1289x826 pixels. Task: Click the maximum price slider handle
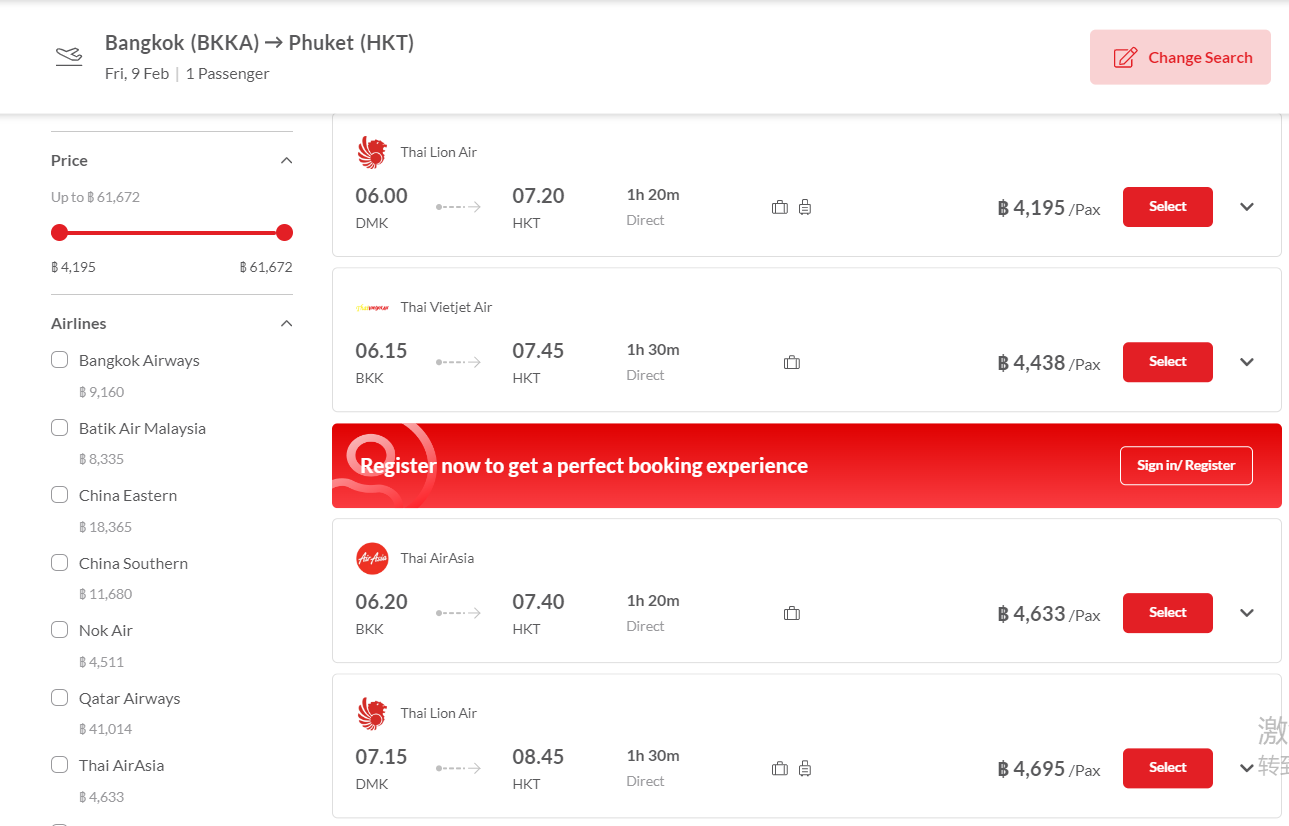(284, 233)
